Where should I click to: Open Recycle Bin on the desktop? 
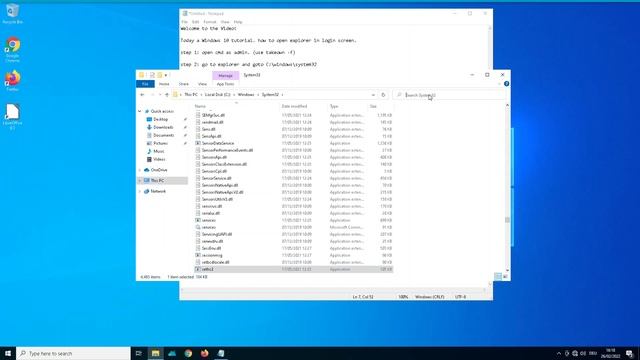[12, 13]
